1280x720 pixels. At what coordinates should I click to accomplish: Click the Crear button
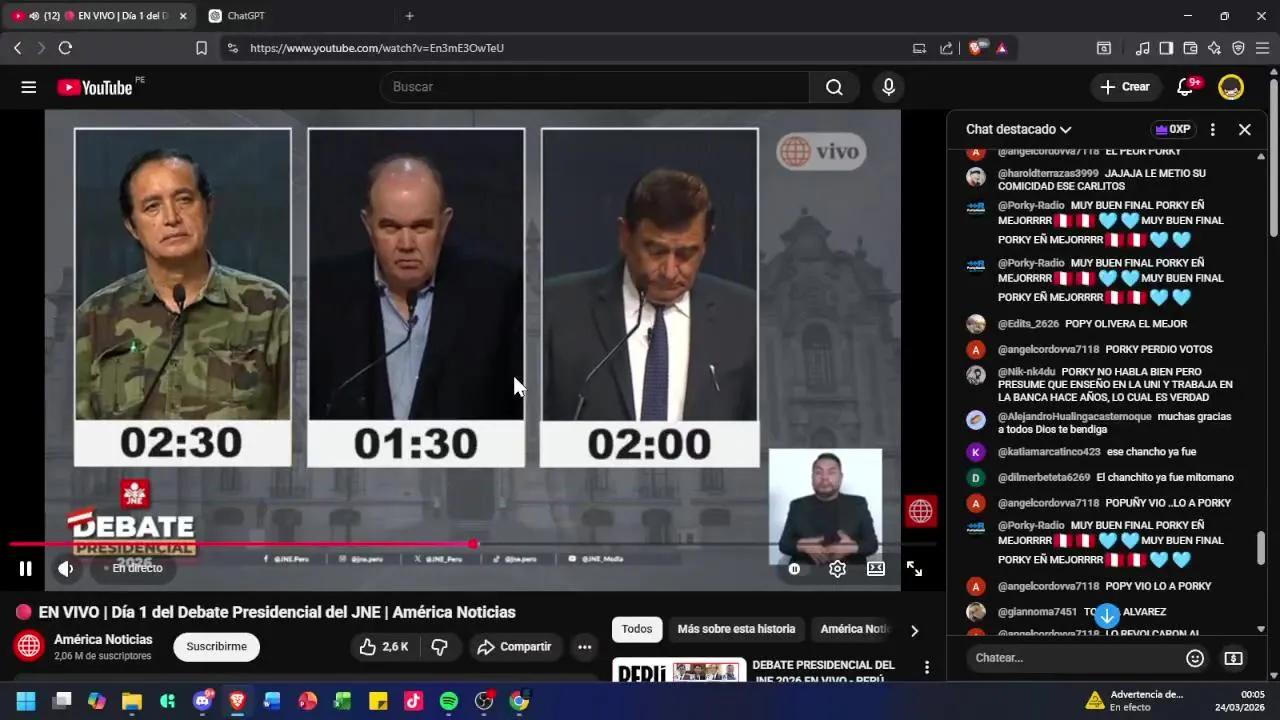(x=1126, y=87)
